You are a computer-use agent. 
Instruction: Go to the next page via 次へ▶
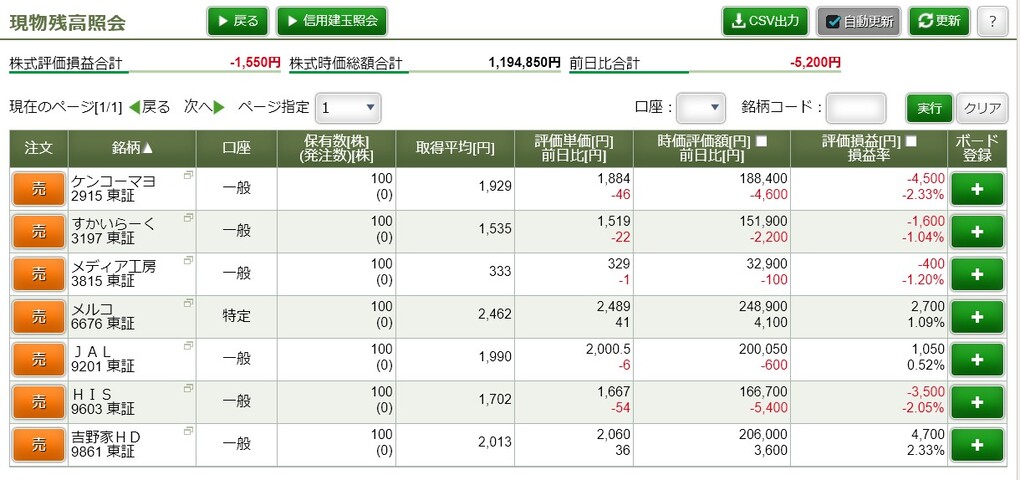point(204,107)
